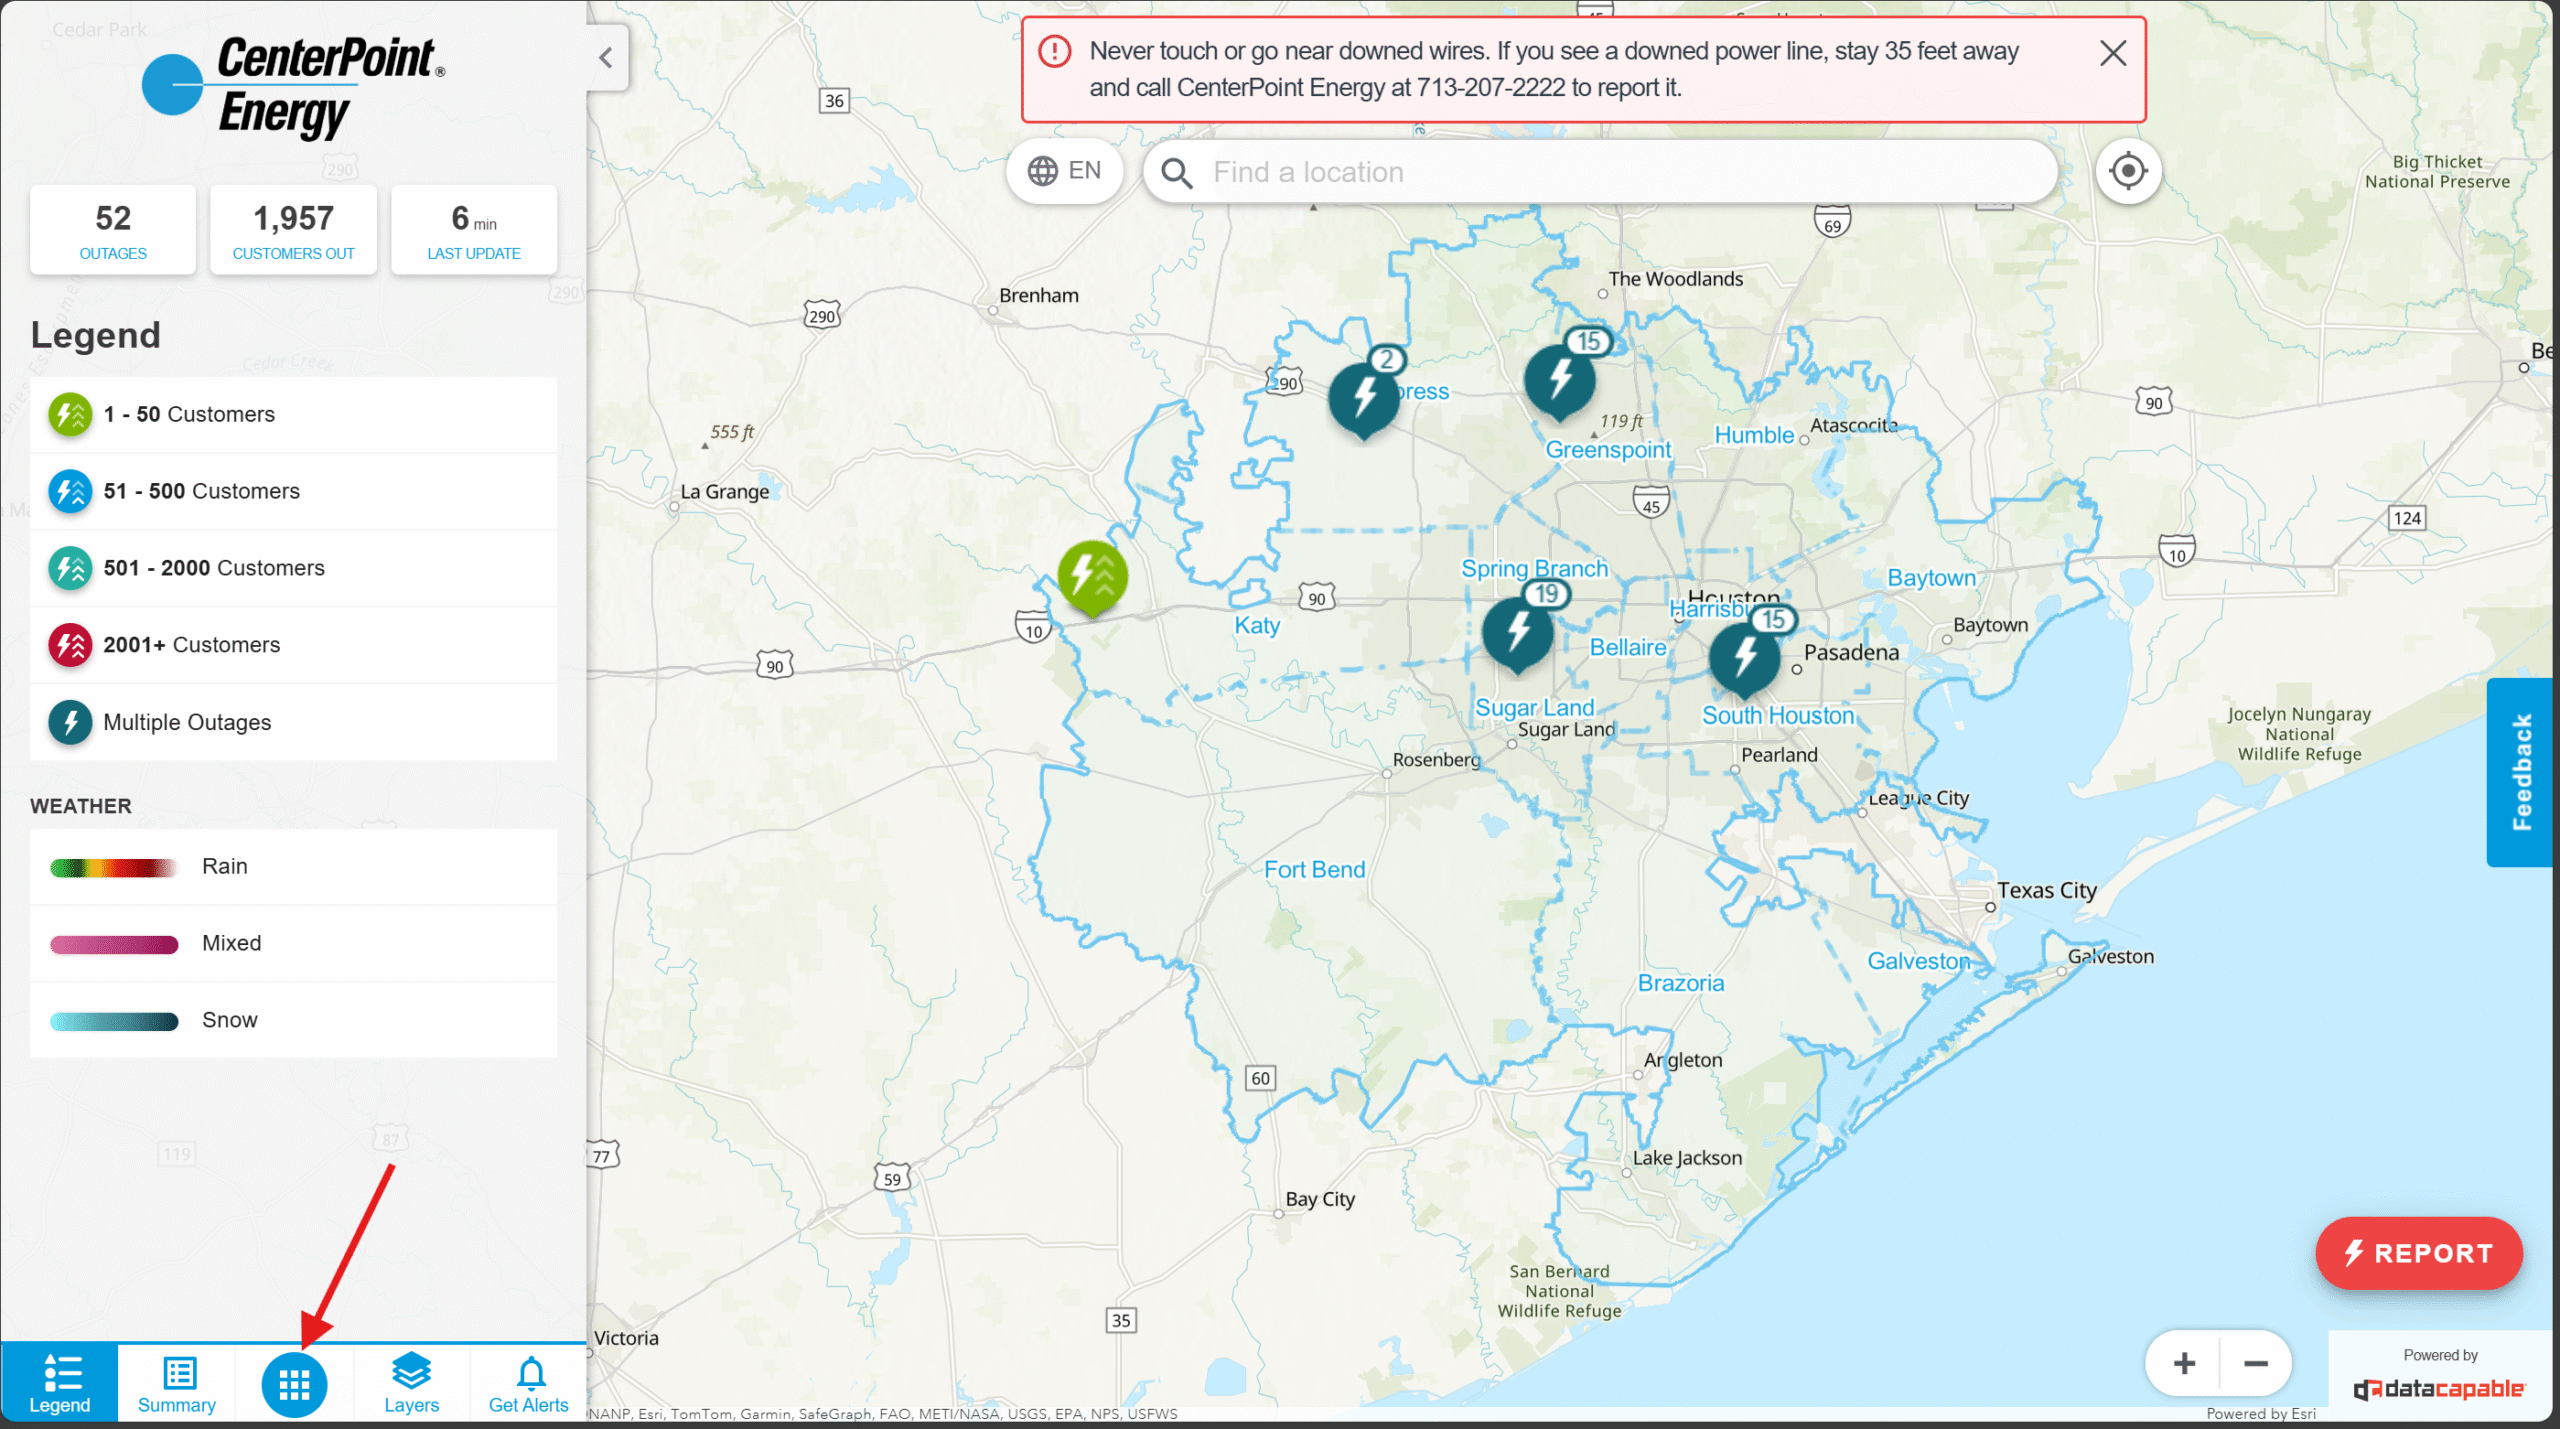The image size is (2560, 1429).
Task: Open Get Alerts notifications
Action: [528, 1383]
